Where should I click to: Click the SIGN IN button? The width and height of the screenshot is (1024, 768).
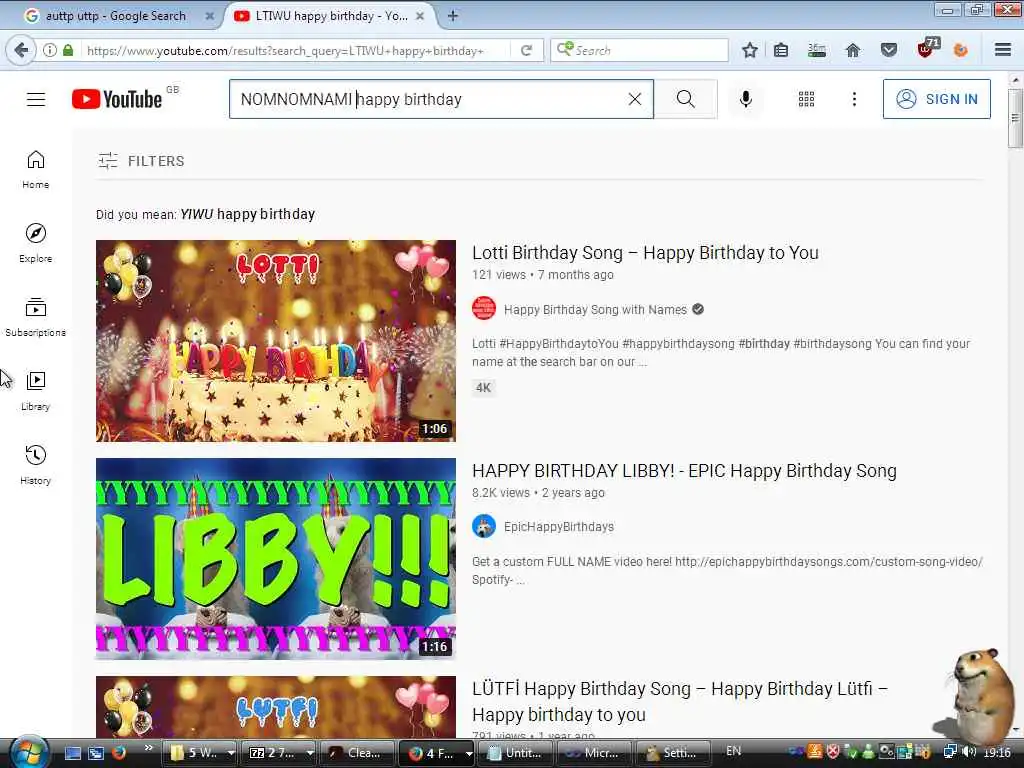click(936, 99)
